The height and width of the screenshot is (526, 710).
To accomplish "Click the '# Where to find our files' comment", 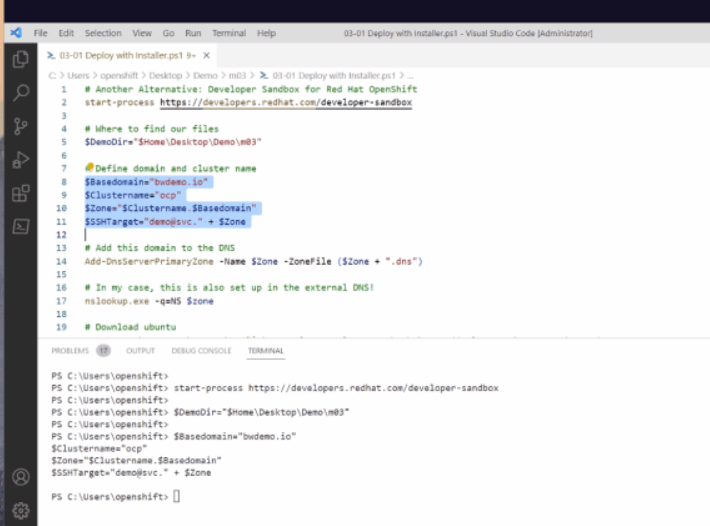I will tap(152, 129).
